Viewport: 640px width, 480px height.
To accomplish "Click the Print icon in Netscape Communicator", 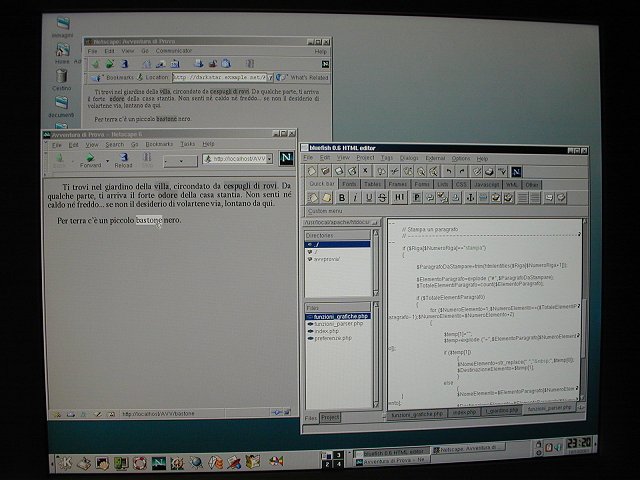I will click(x=198, y=63).
